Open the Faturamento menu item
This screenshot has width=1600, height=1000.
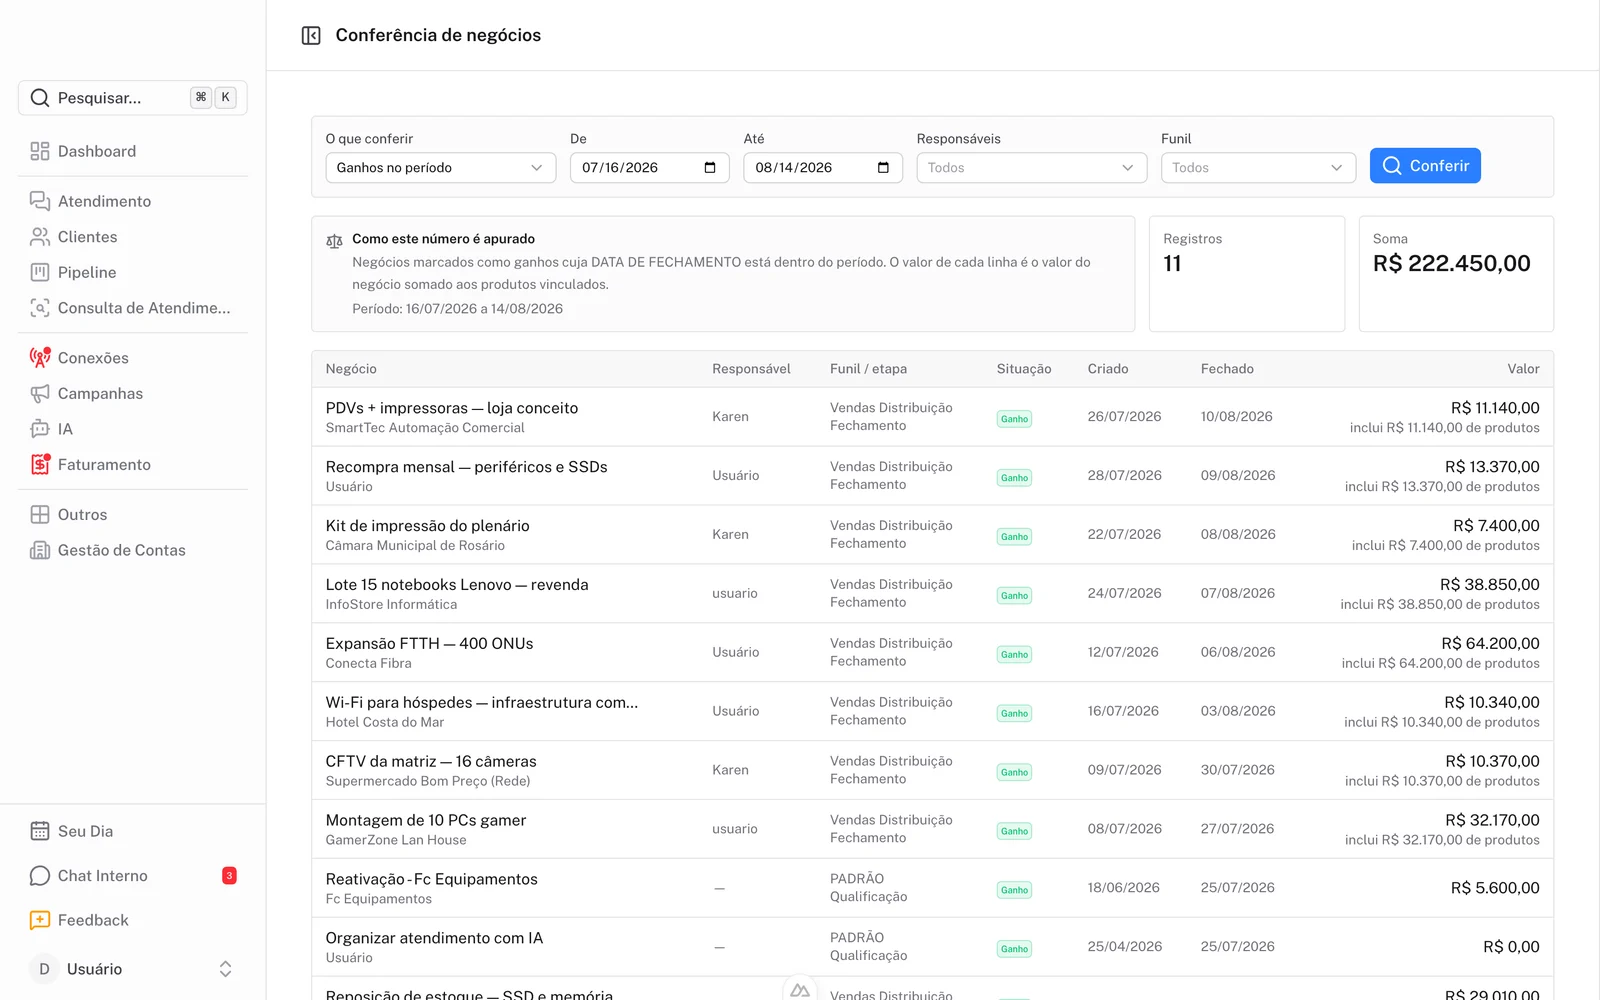pos(133,465)
